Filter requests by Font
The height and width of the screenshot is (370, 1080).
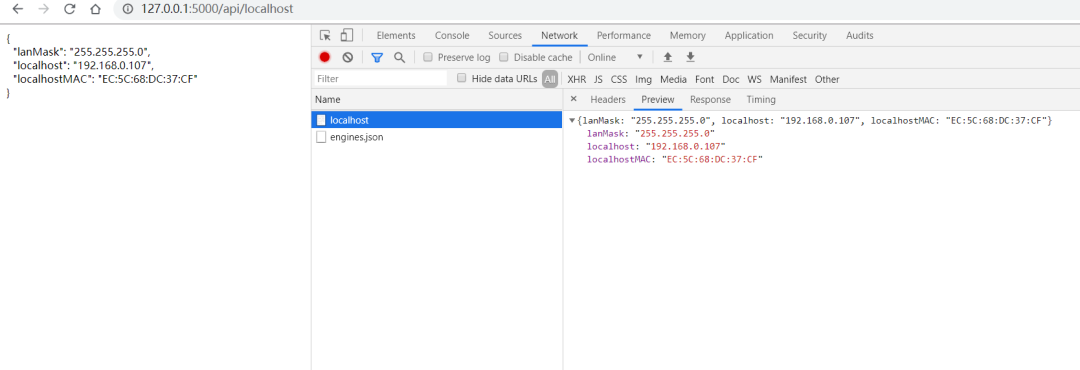tap(705, 79)
